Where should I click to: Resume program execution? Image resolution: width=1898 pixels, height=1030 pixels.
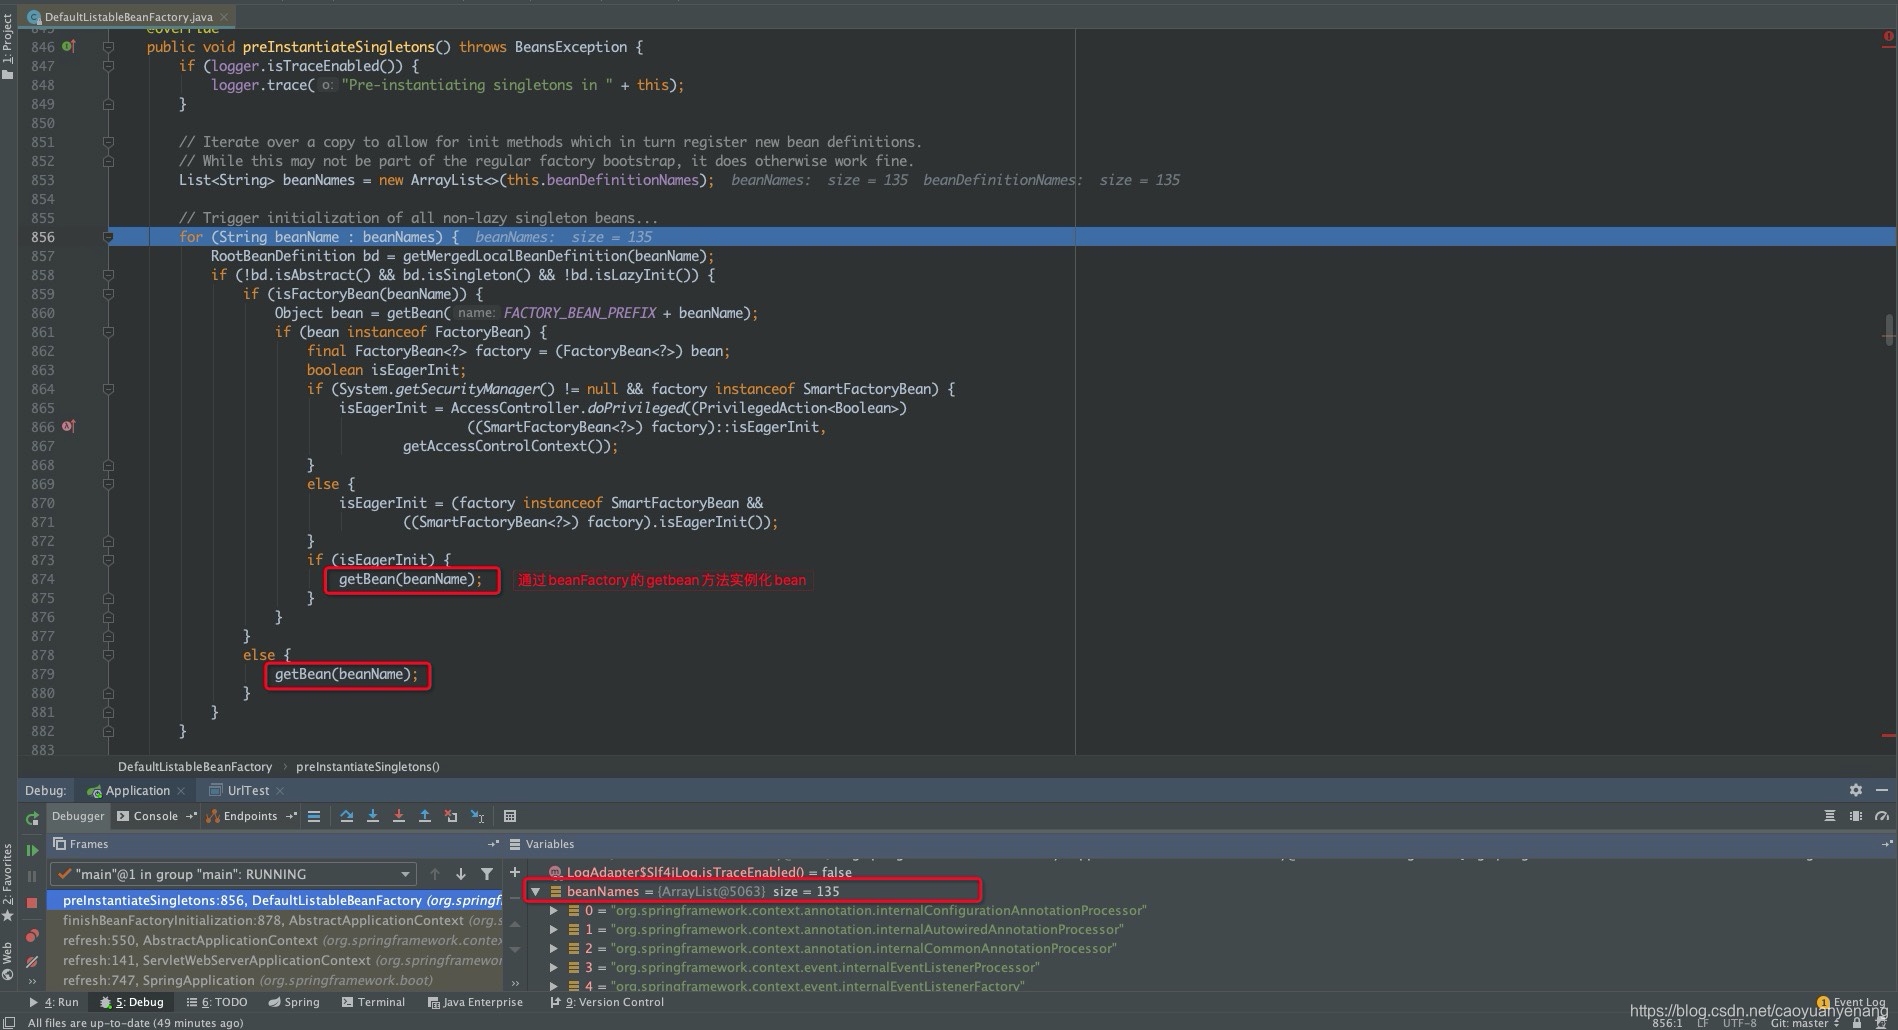pyautogui.click(x=32, y=850)
